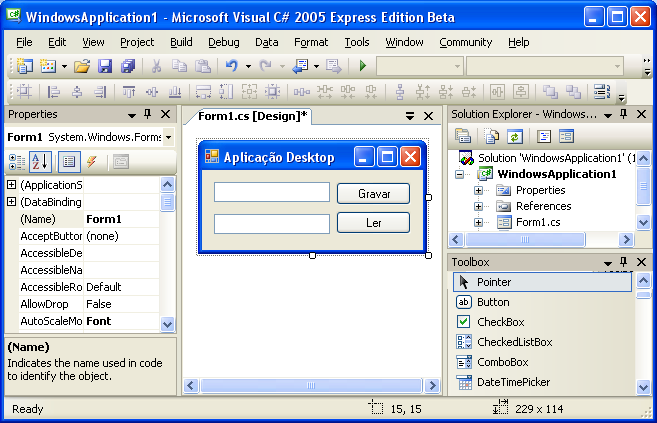
Task: Click Solution Explorer Show All Files icon
Action: coord(491,136)
